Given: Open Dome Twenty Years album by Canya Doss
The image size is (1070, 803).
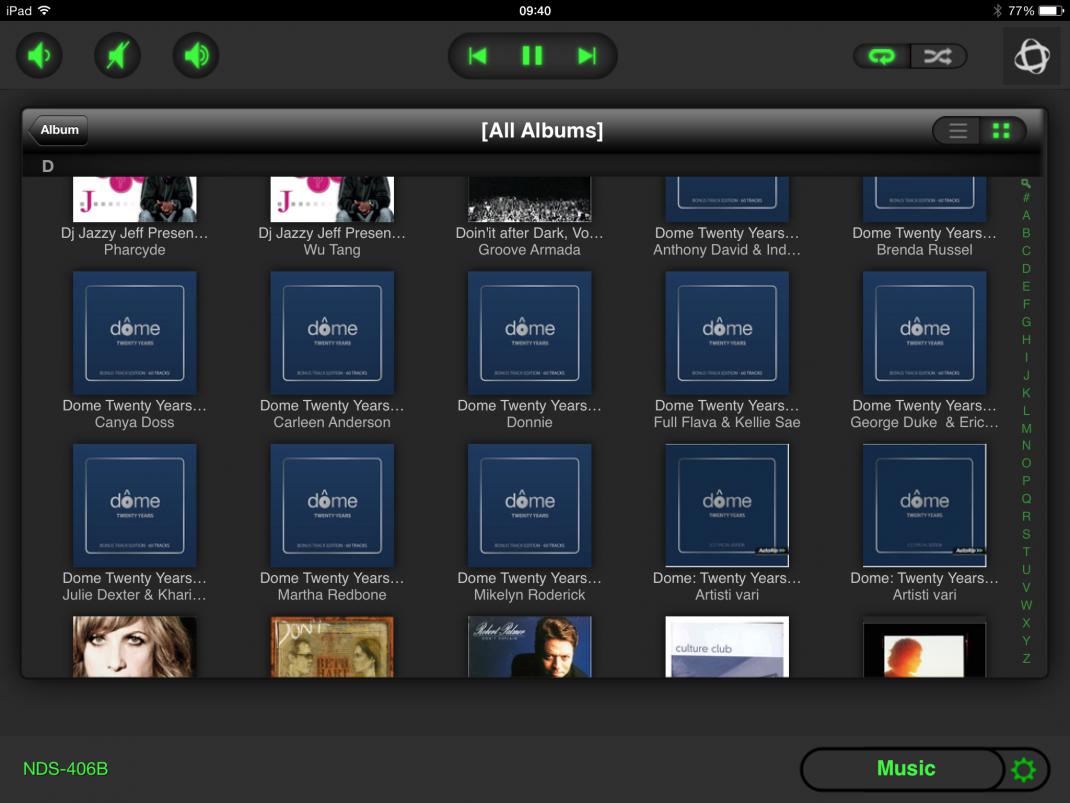Looking at the screenshot, I should tap(135, 333).
